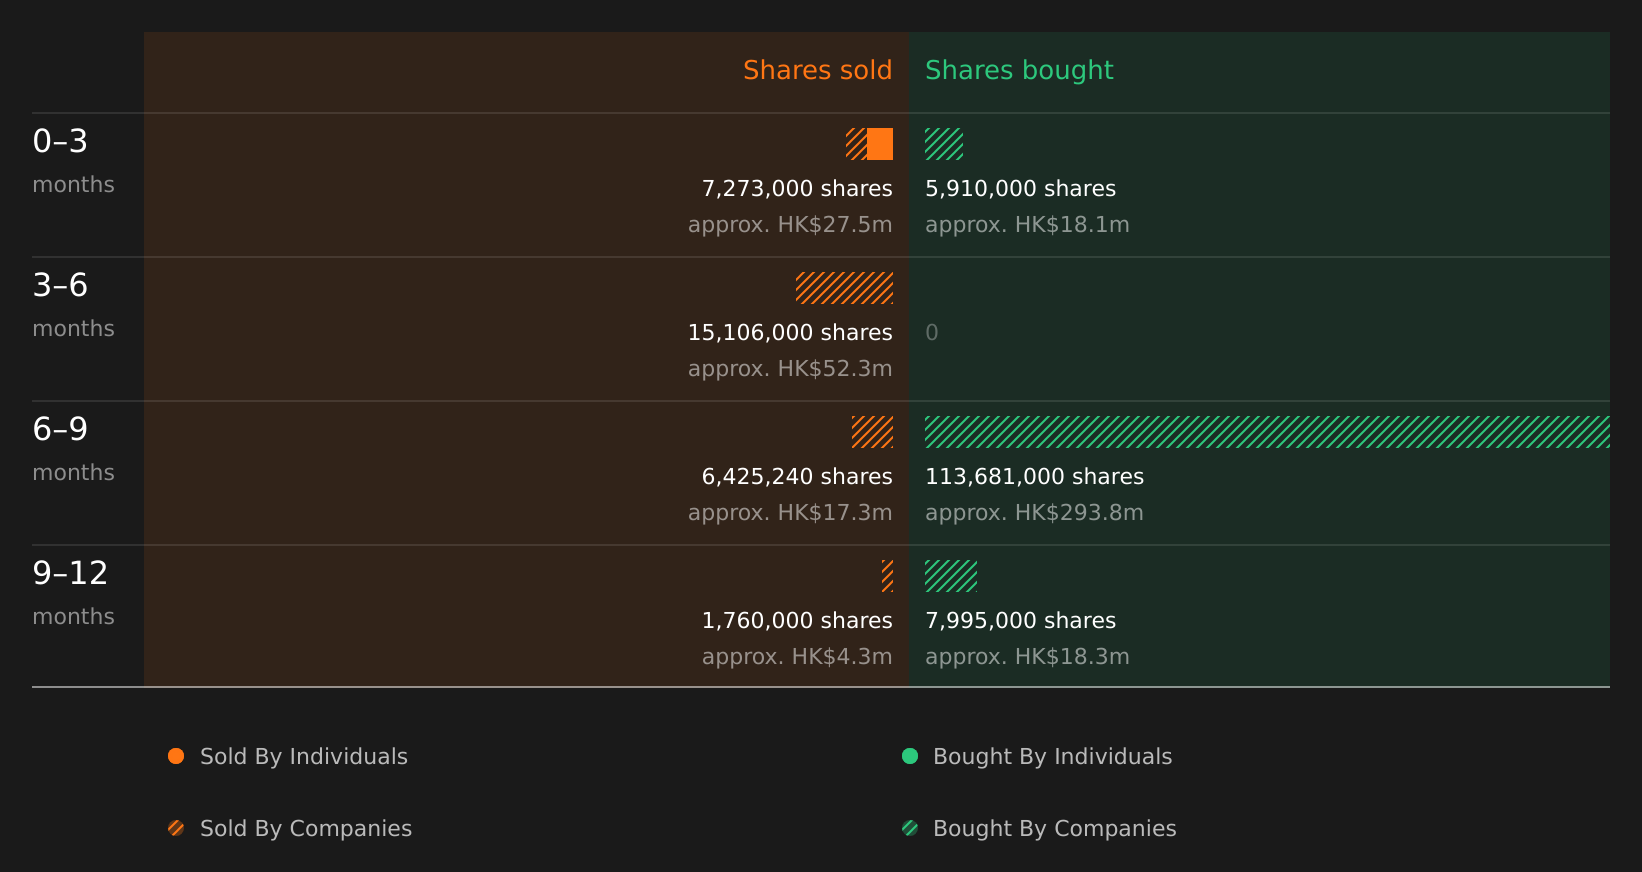Click the 6–9 months row label
This screenshot has height=872, width=1642.
pos(73,449)
